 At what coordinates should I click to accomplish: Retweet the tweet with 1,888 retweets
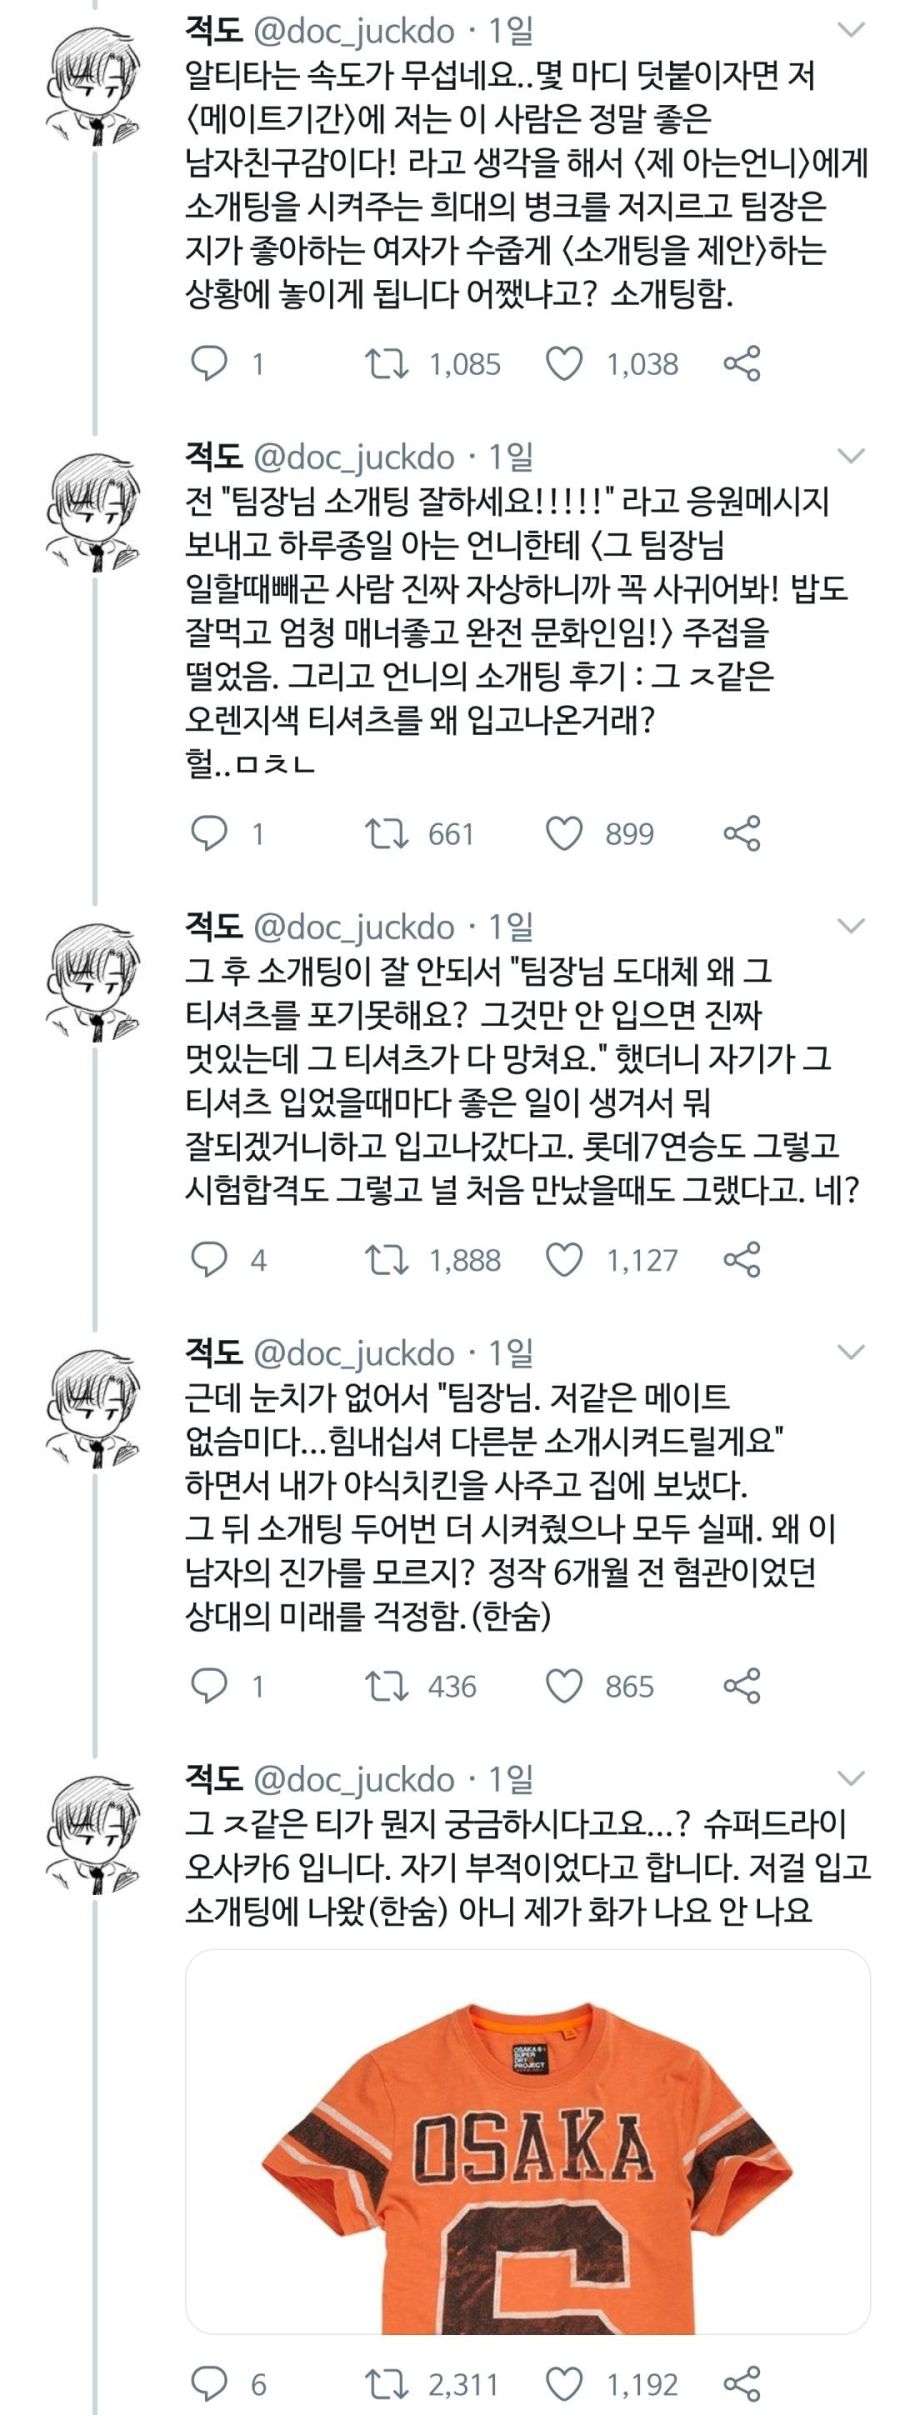pos(386,1260)
